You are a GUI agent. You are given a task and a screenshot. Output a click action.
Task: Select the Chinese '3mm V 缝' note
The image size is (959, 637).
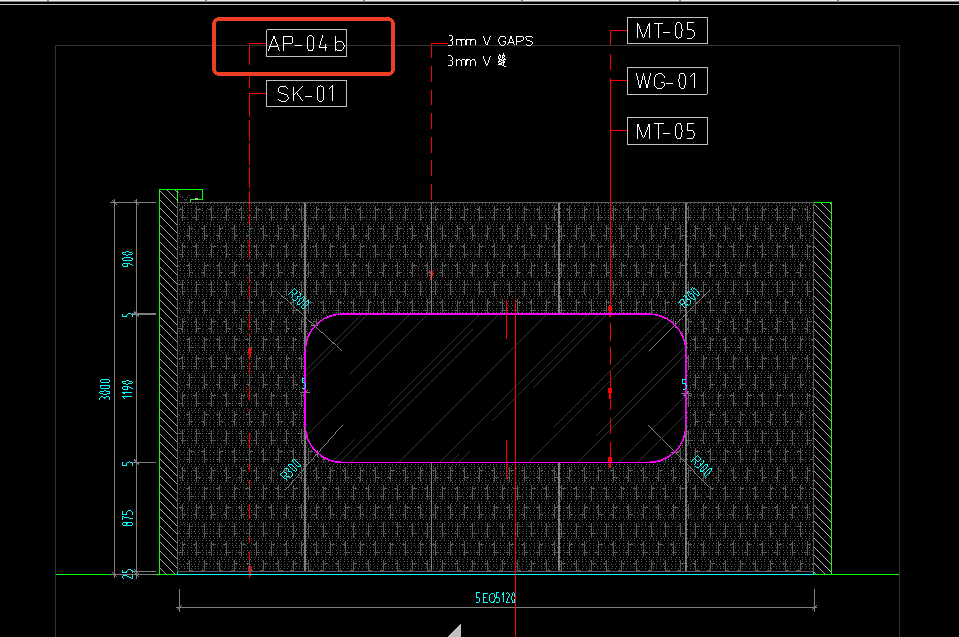[x=477, y=61]
